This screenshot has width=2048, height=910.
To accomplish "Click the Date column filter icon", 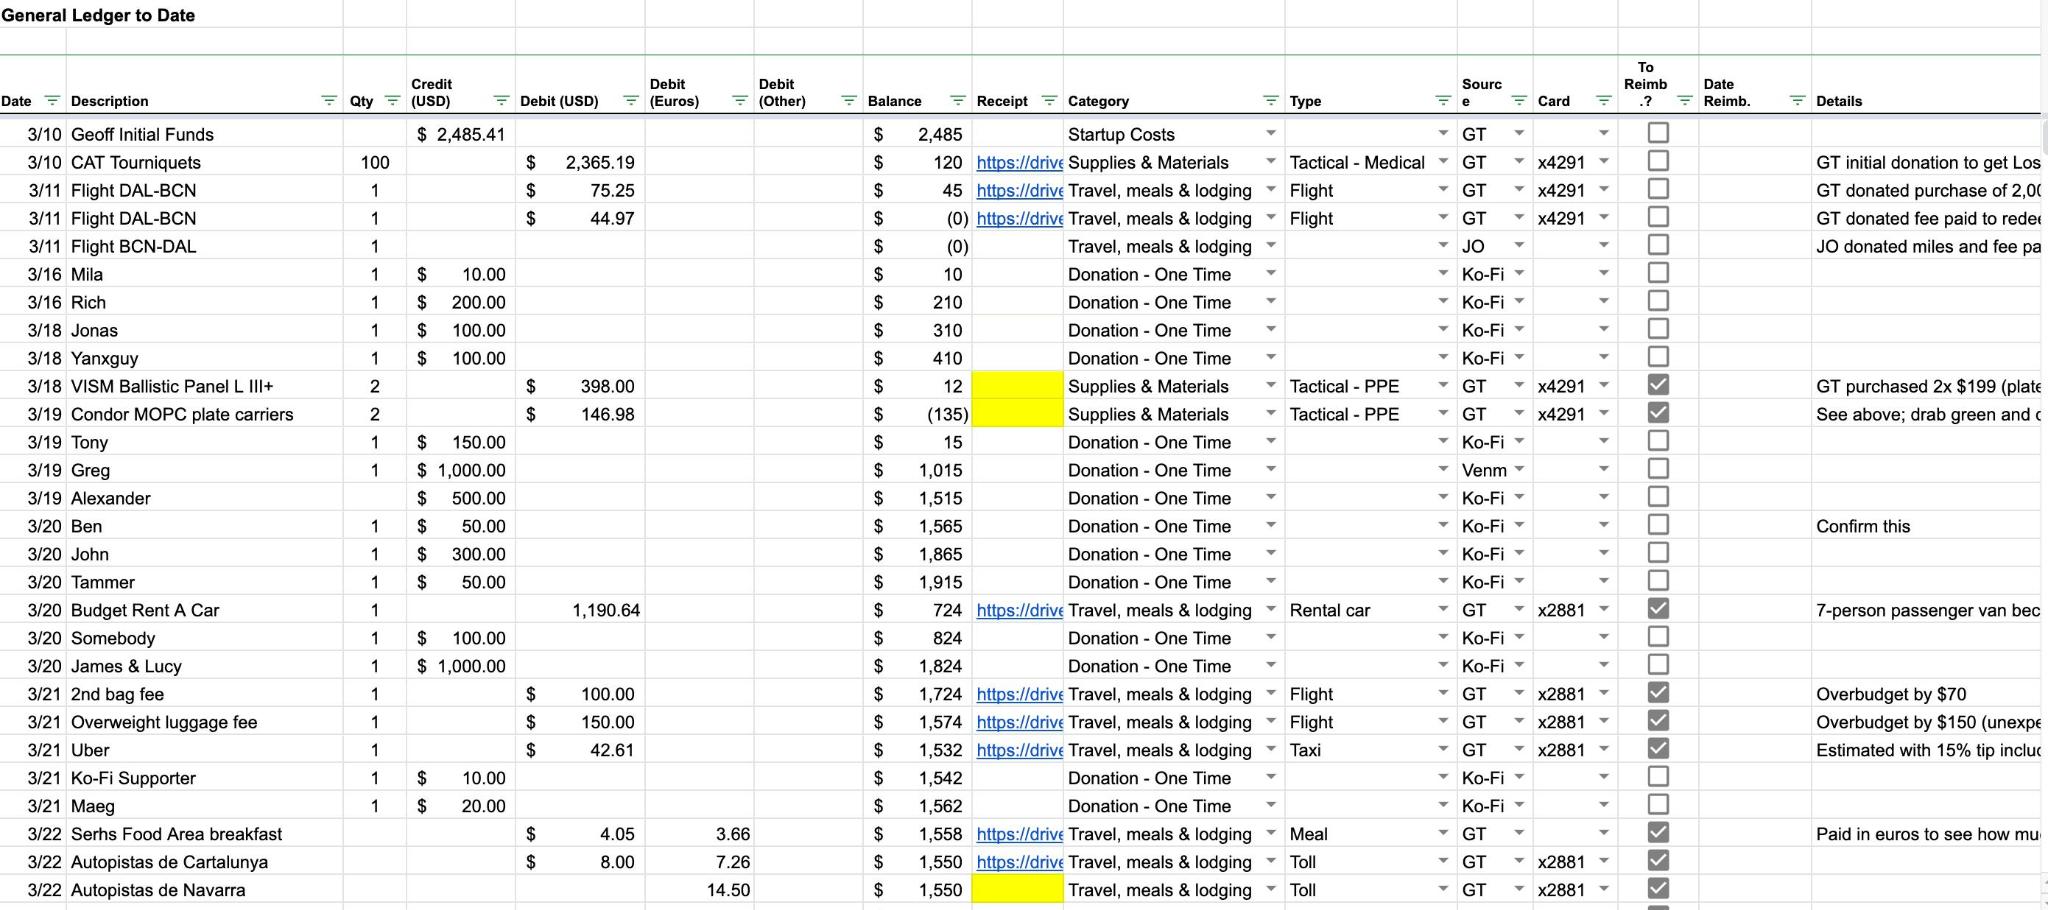I will click(x=52, y=101).
